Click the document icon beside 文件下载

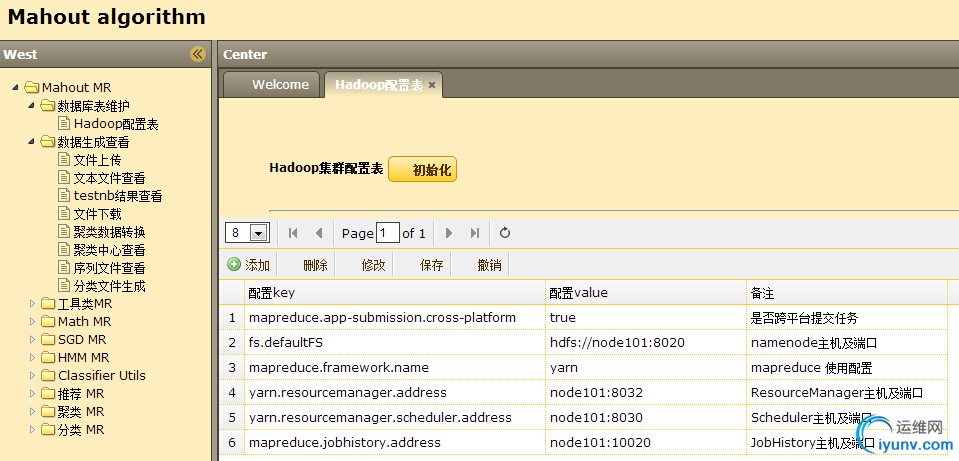pos(64,214)
